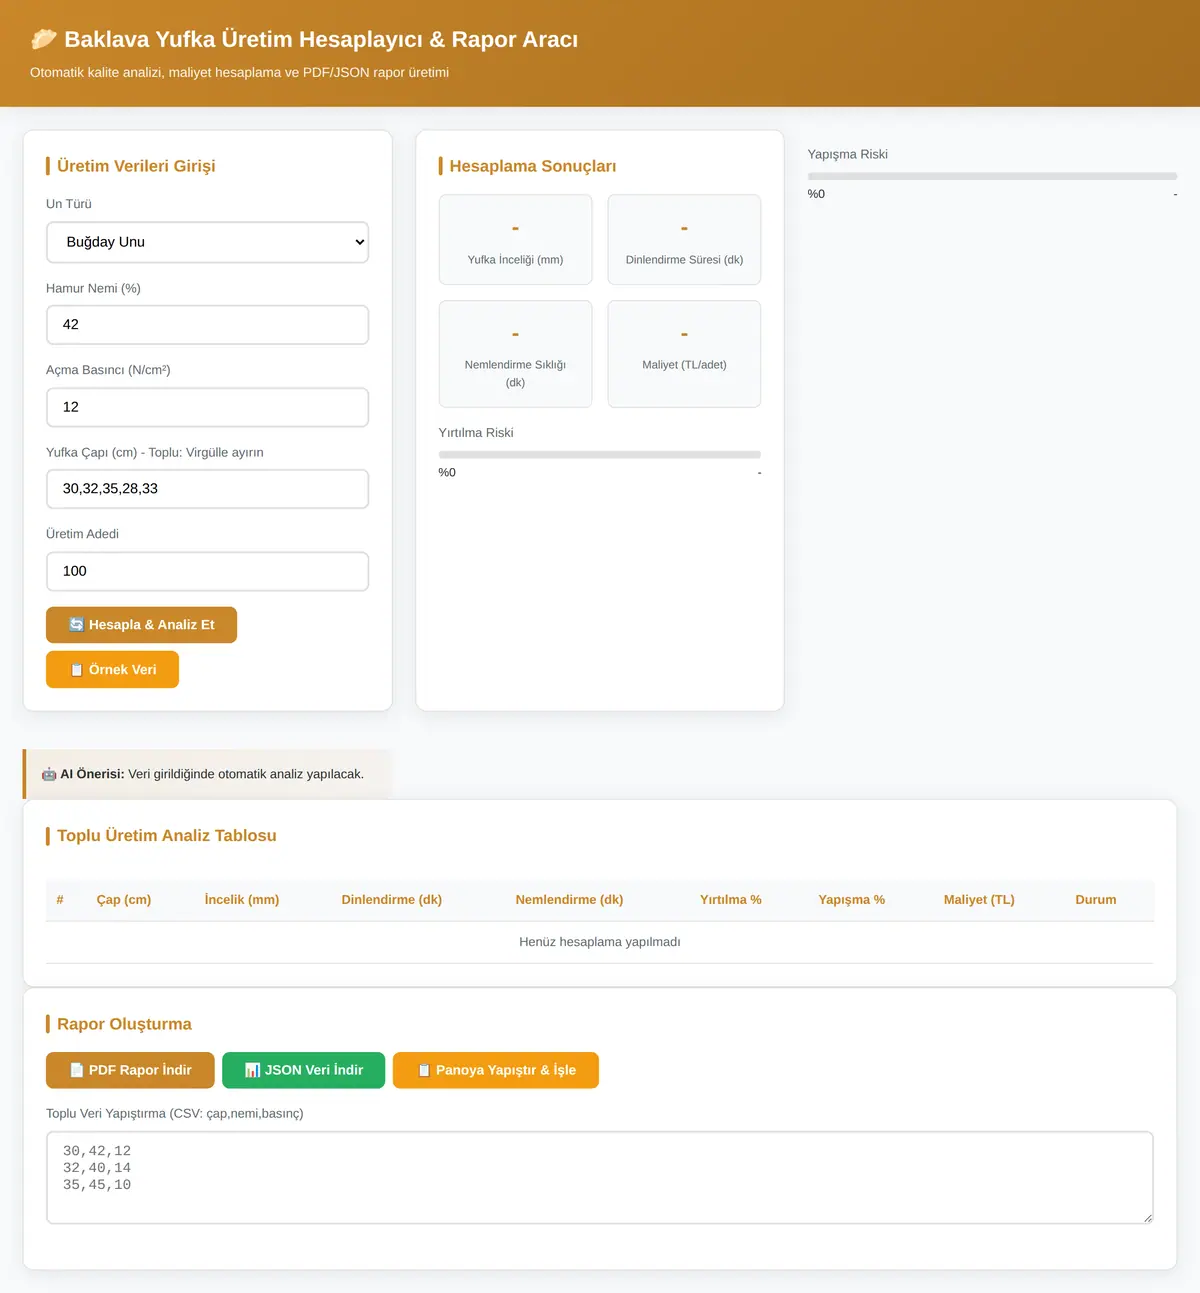Click the Hesaplama Sonuçları heading
This screenshot has height=1293, width=1200.
tap(533, 166)
